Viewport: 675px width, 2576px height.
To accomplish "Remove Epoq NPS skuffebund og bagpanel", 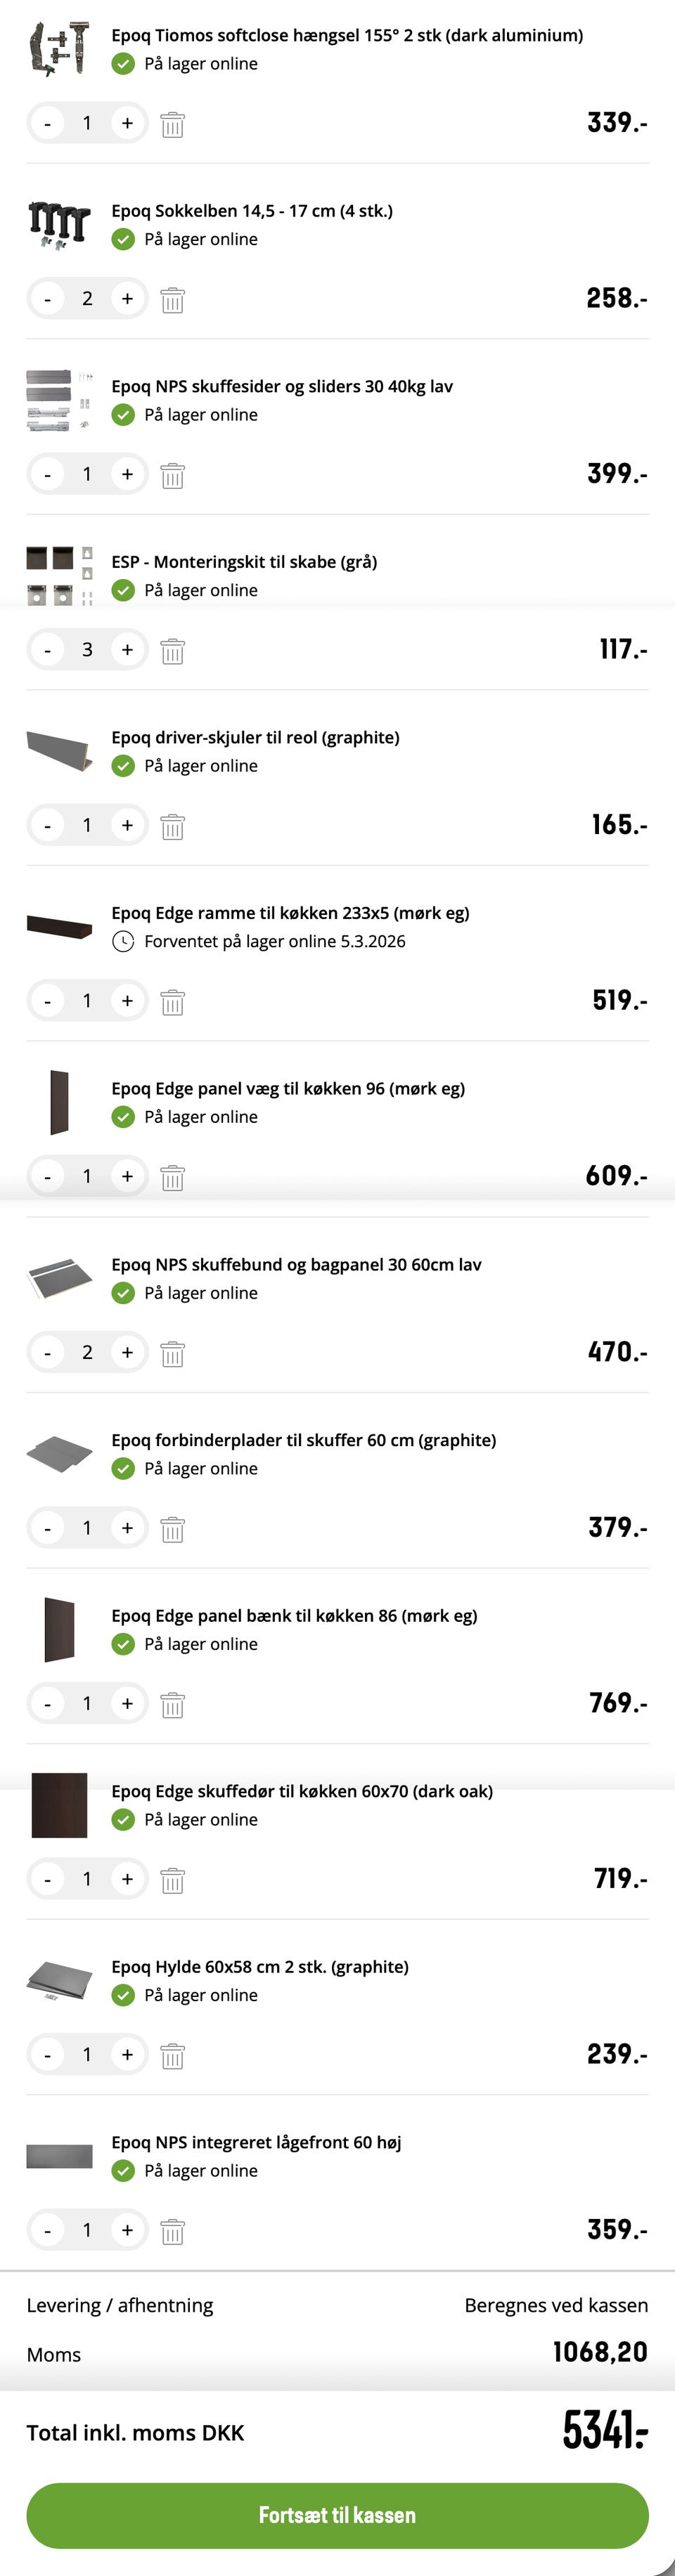I will pos(172,1353).
